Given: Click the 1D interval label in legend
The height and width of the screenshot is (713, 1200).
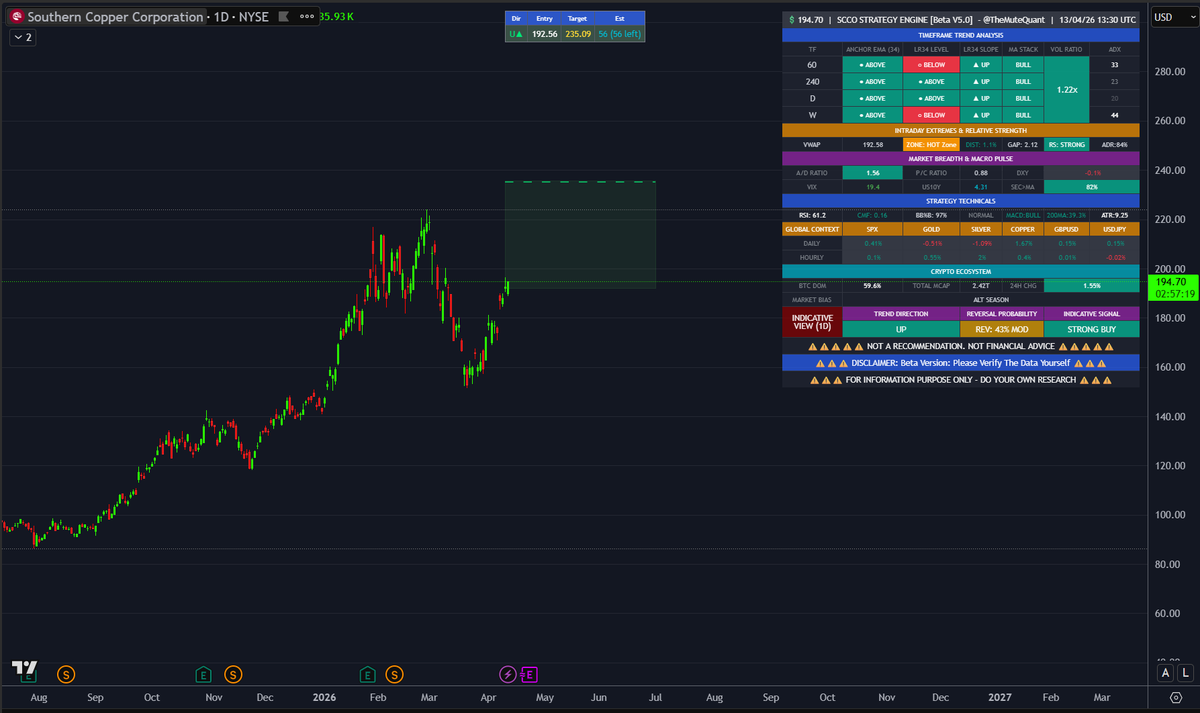Looking at the screenshot, I should click(x=221, y=17).
